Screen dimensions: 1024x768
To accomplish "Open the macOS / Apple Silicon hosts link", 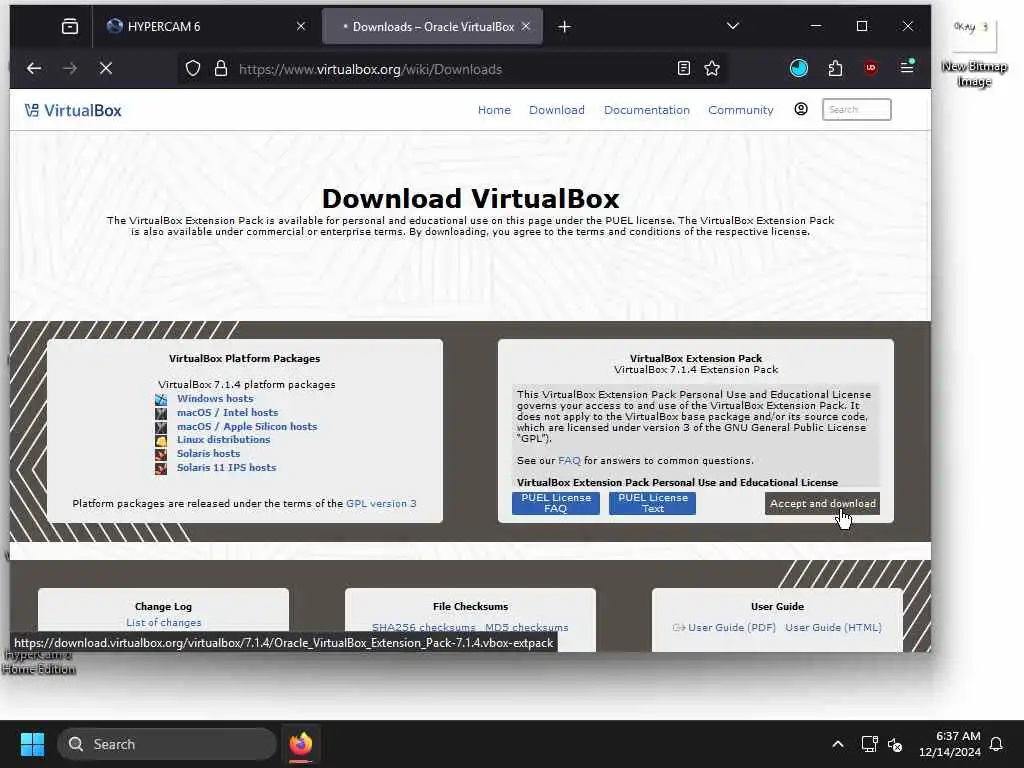I will (247, 426).
